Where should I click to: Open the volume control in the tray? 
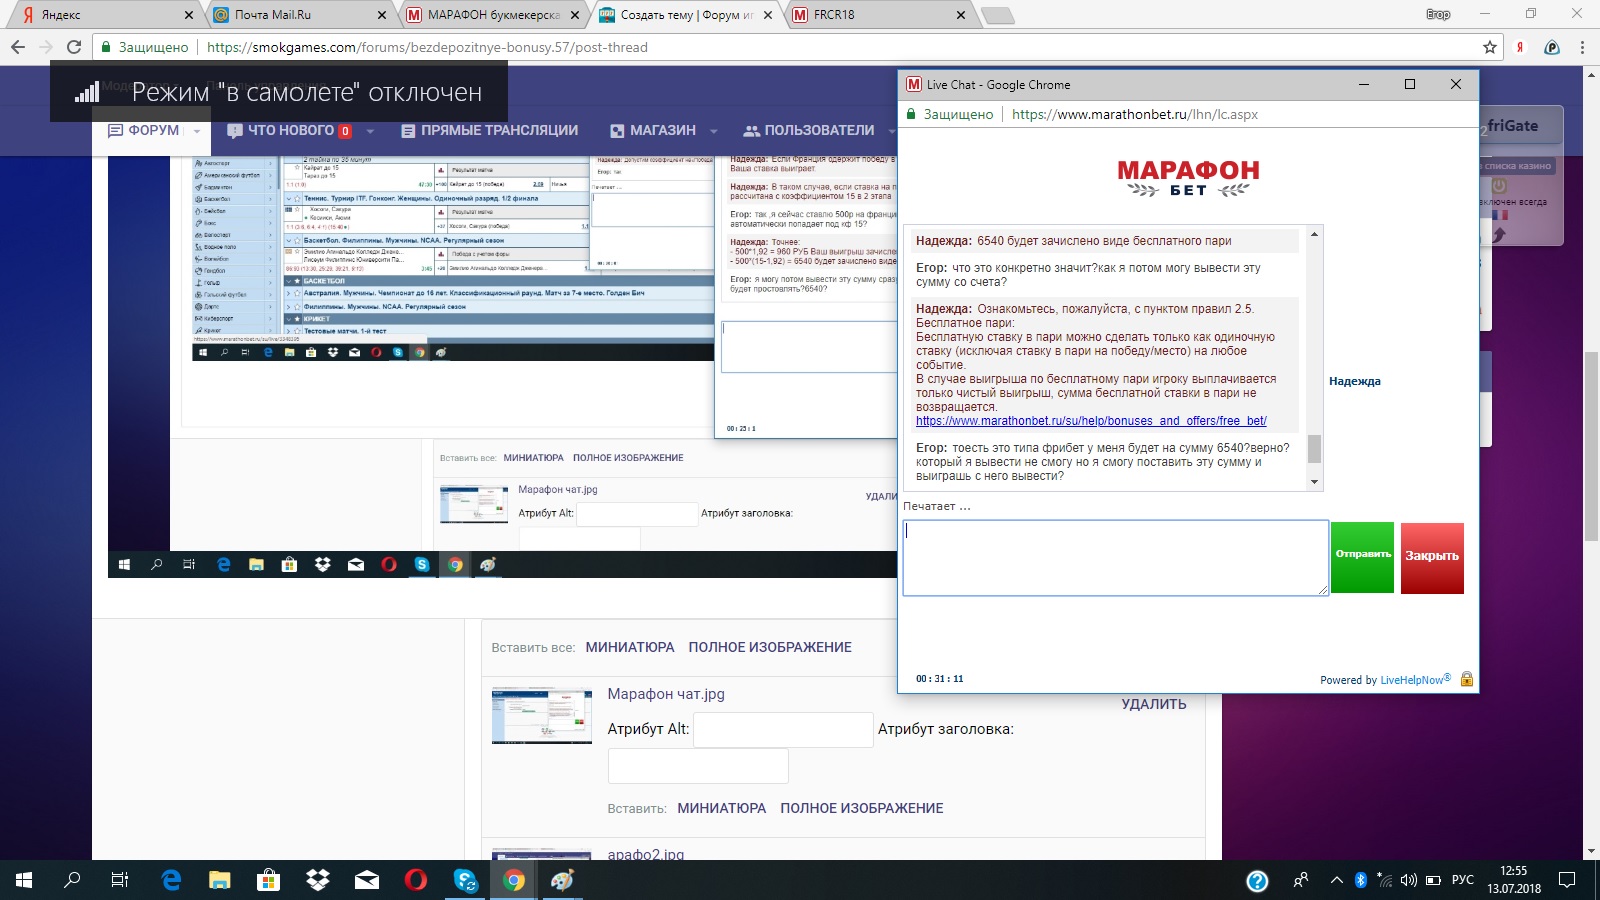(1409, 880)
